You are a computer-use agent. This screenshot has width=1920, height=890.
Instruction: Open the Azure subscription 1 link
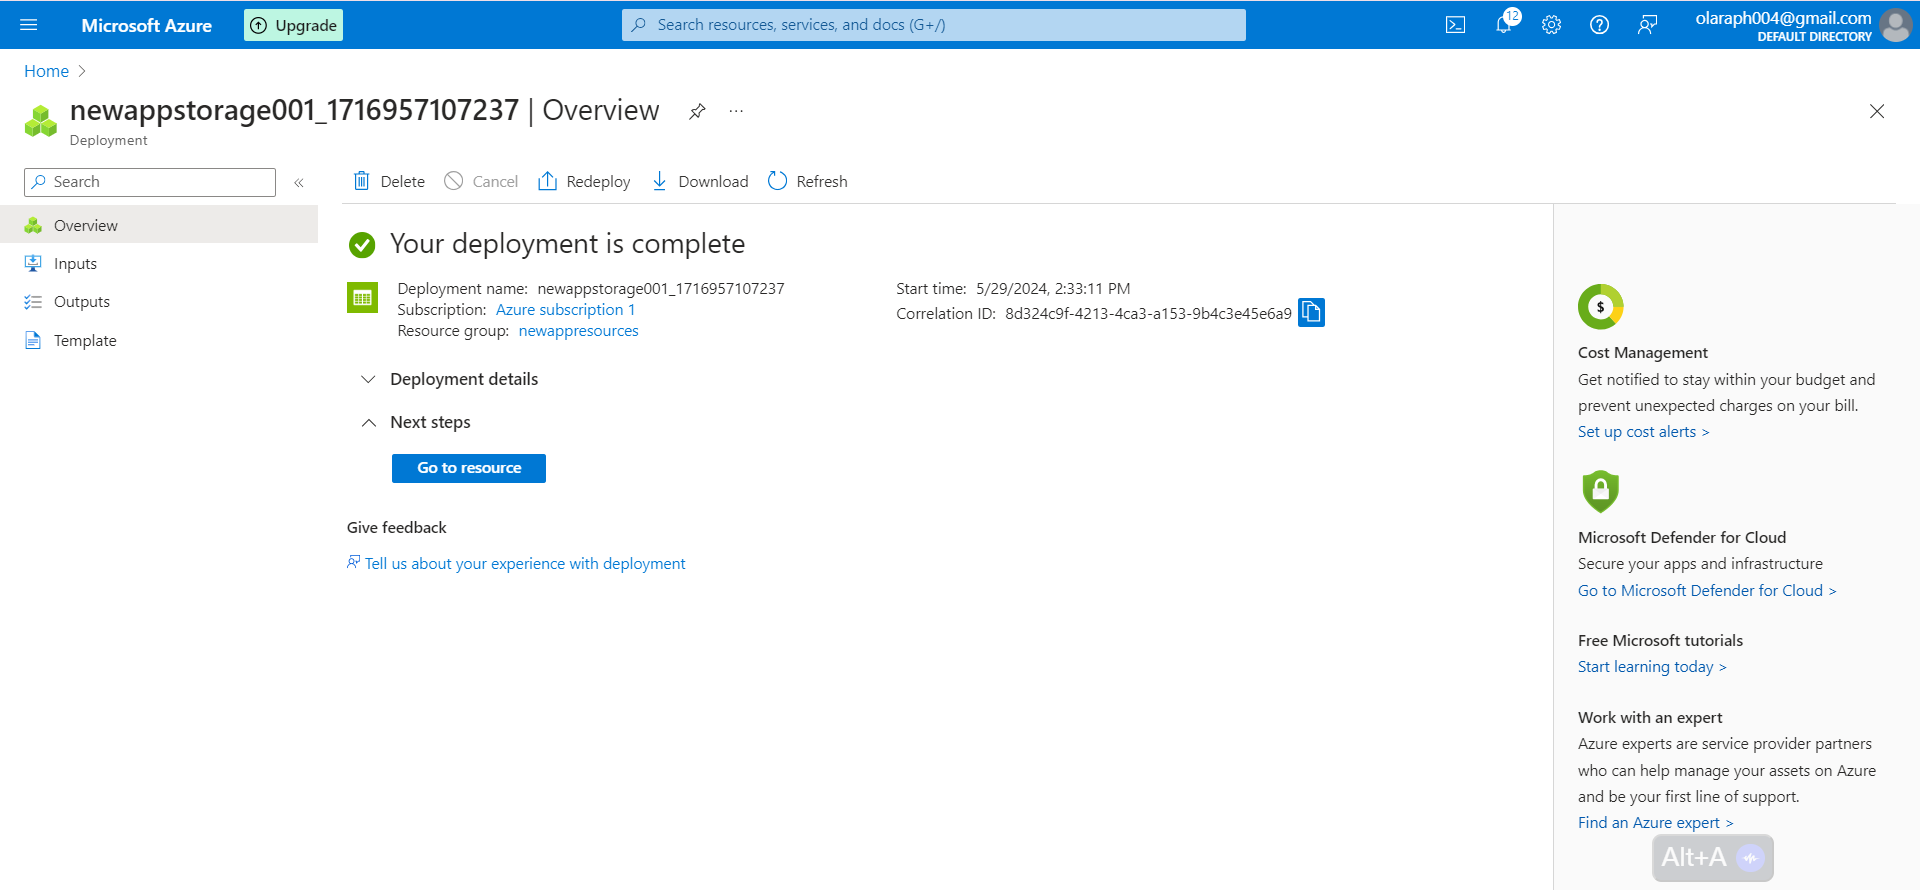(566, 310)
